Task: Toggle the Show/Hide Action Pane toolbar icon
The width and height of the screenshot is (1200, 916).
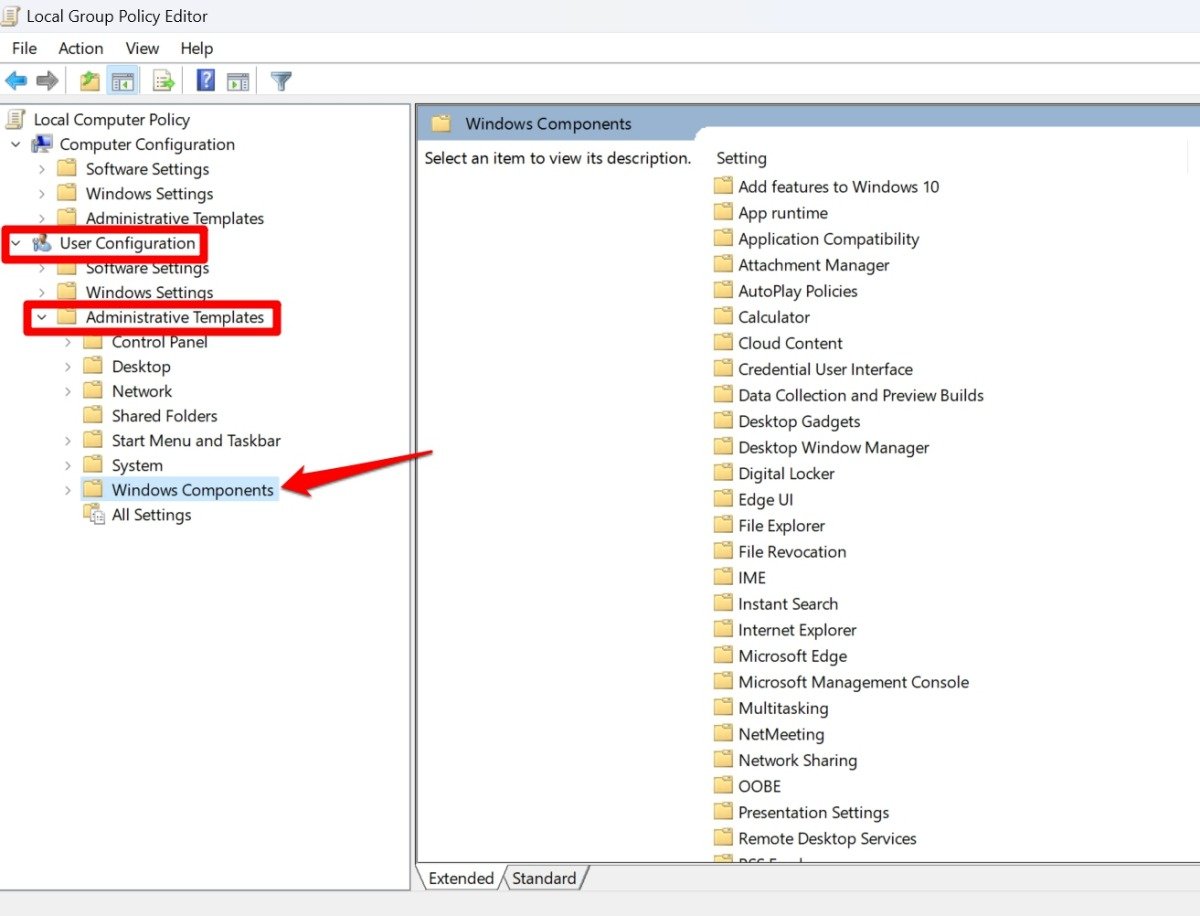Action: [x=237, y=81]
